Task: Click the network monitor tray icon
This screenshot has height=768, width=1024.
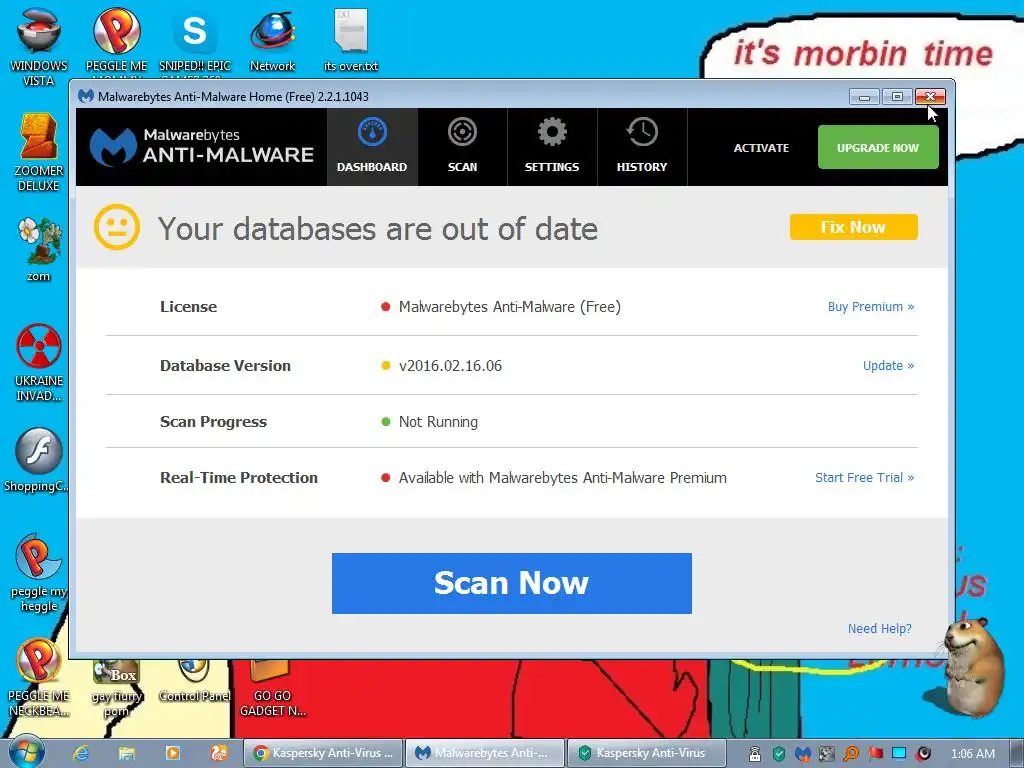Action: [x=899, y=754]
